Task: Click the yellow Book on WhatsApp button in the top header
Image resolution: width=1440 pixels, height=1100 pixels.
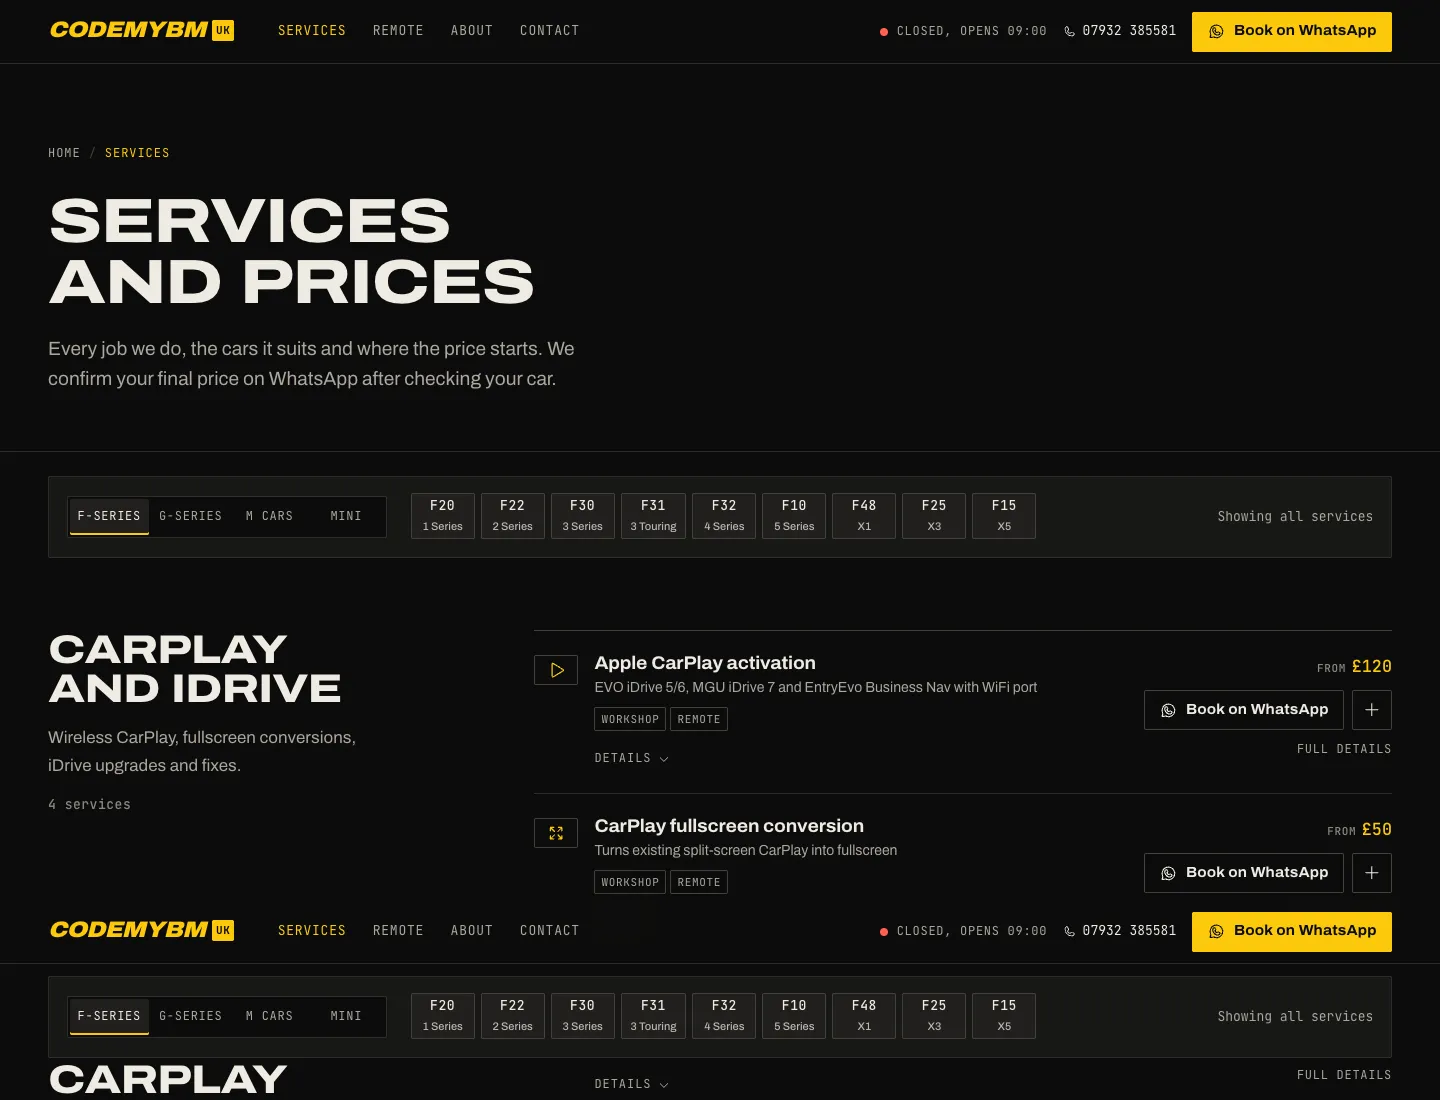Action: click(1292, 32)
